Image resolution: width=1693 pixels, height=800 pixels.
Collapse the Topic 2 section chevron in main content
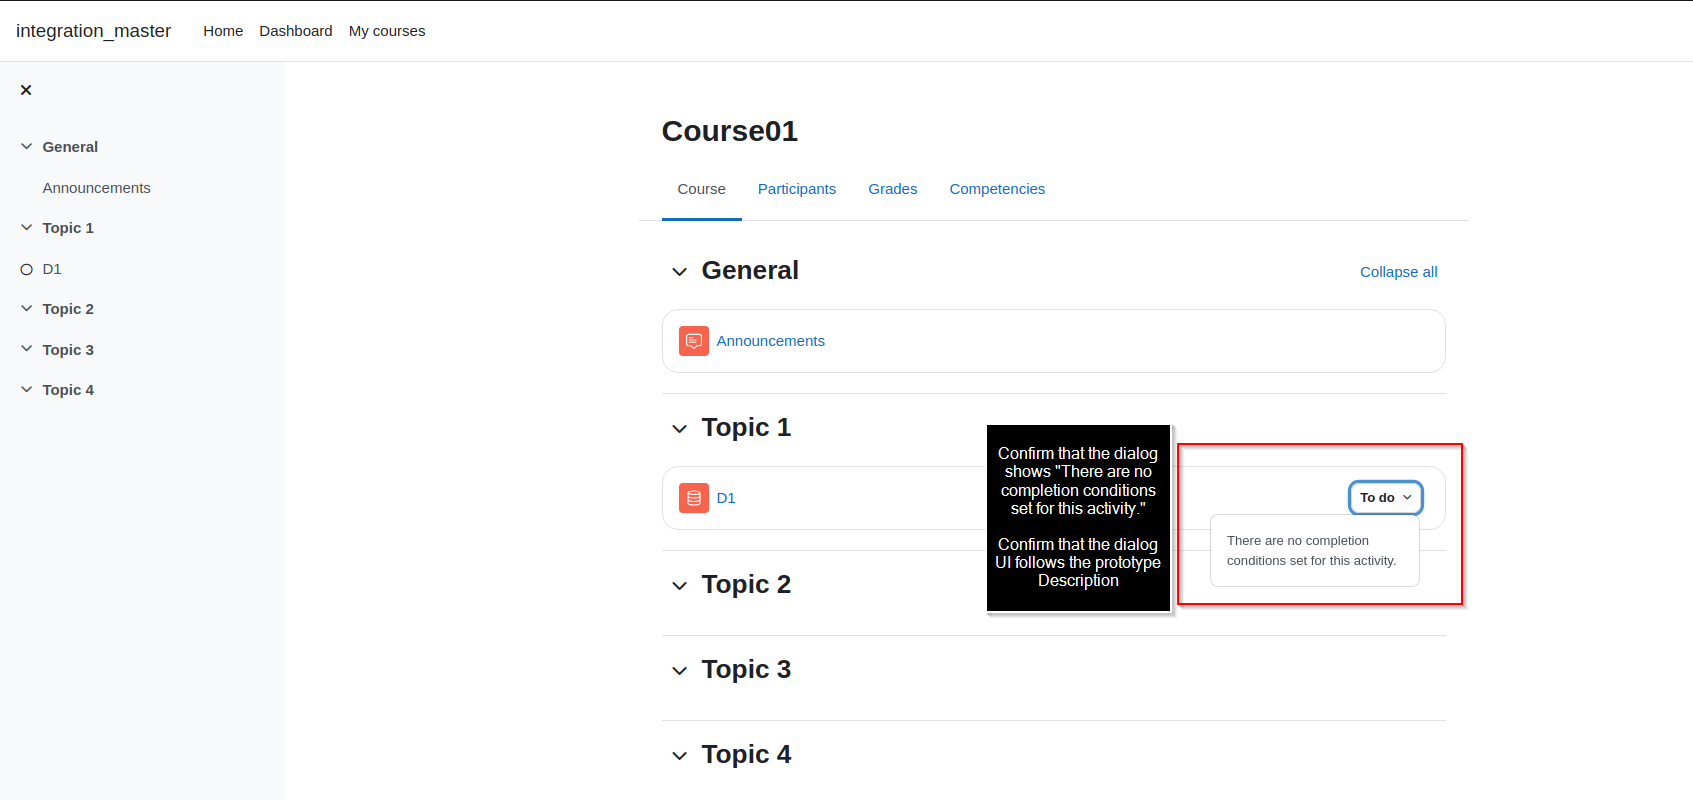(680, 586)
